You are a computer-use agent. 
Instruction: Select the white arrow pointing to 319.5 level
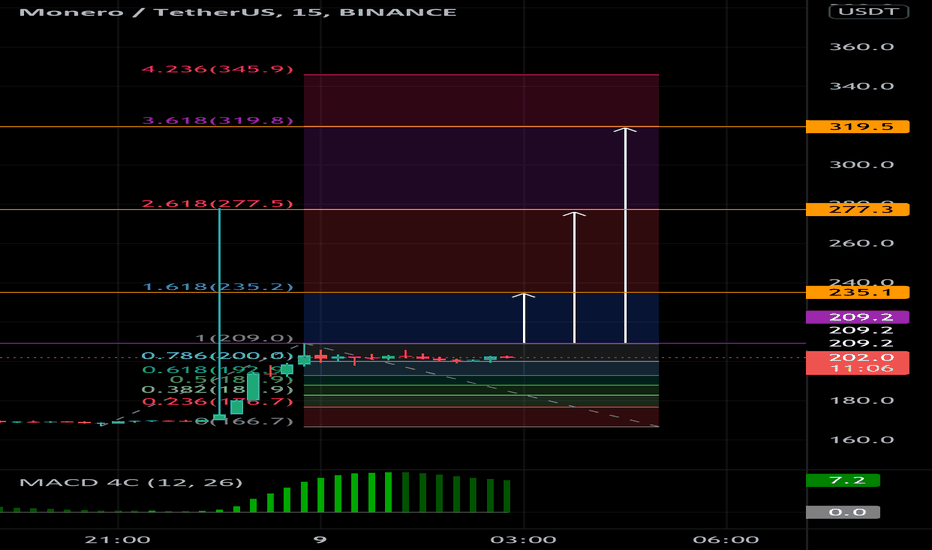coord(625,235)
